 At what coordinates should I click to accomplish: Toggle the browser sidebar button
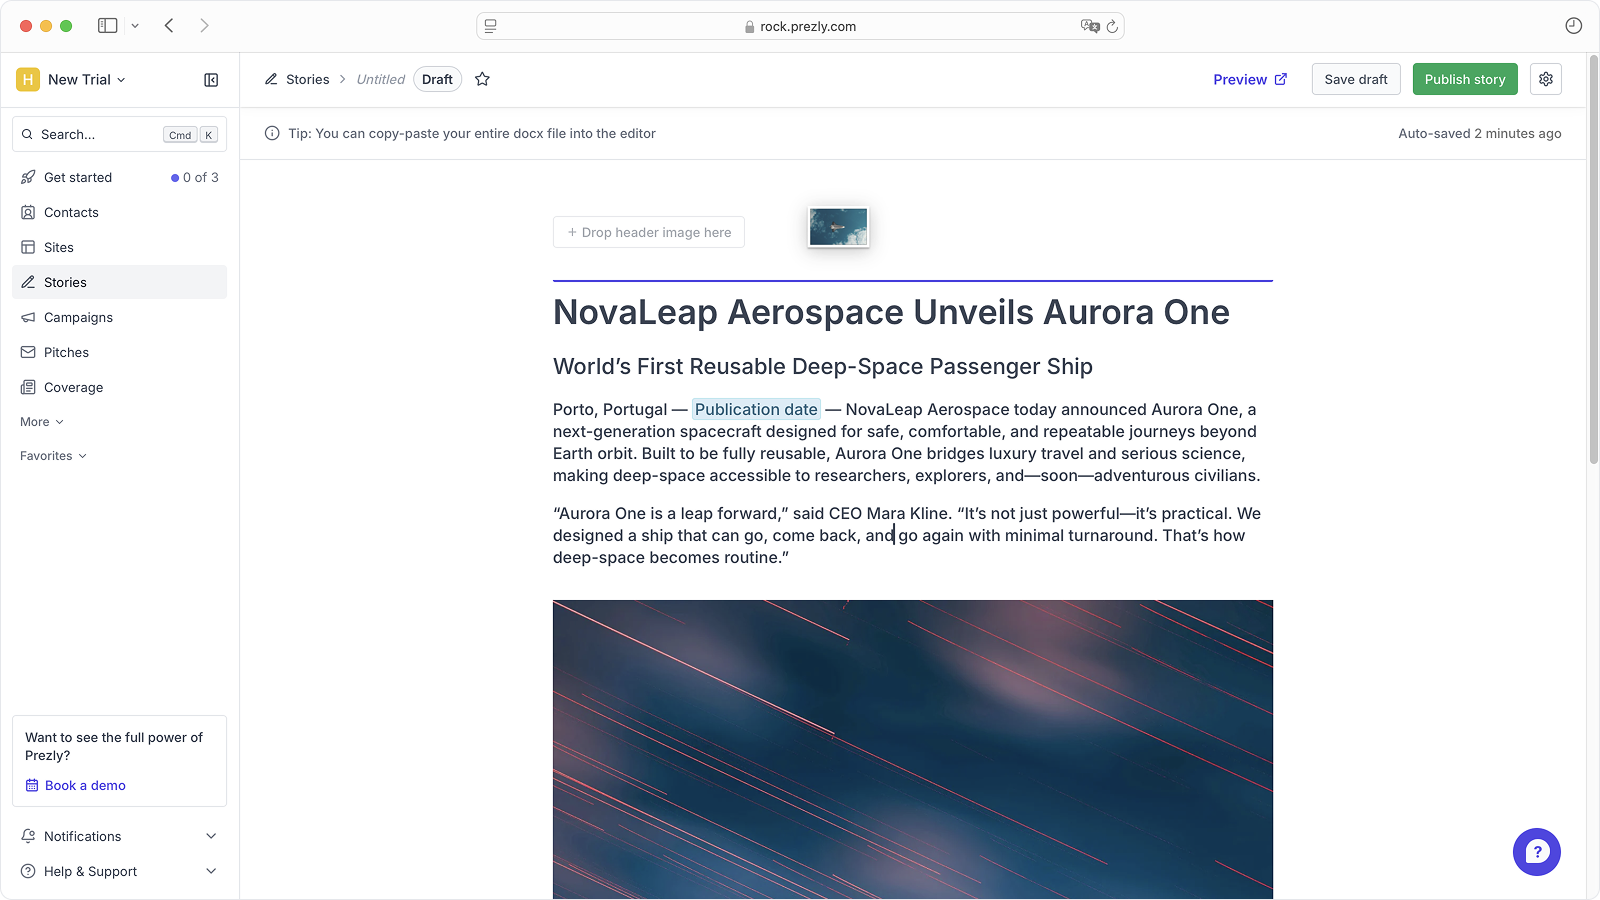108,26
